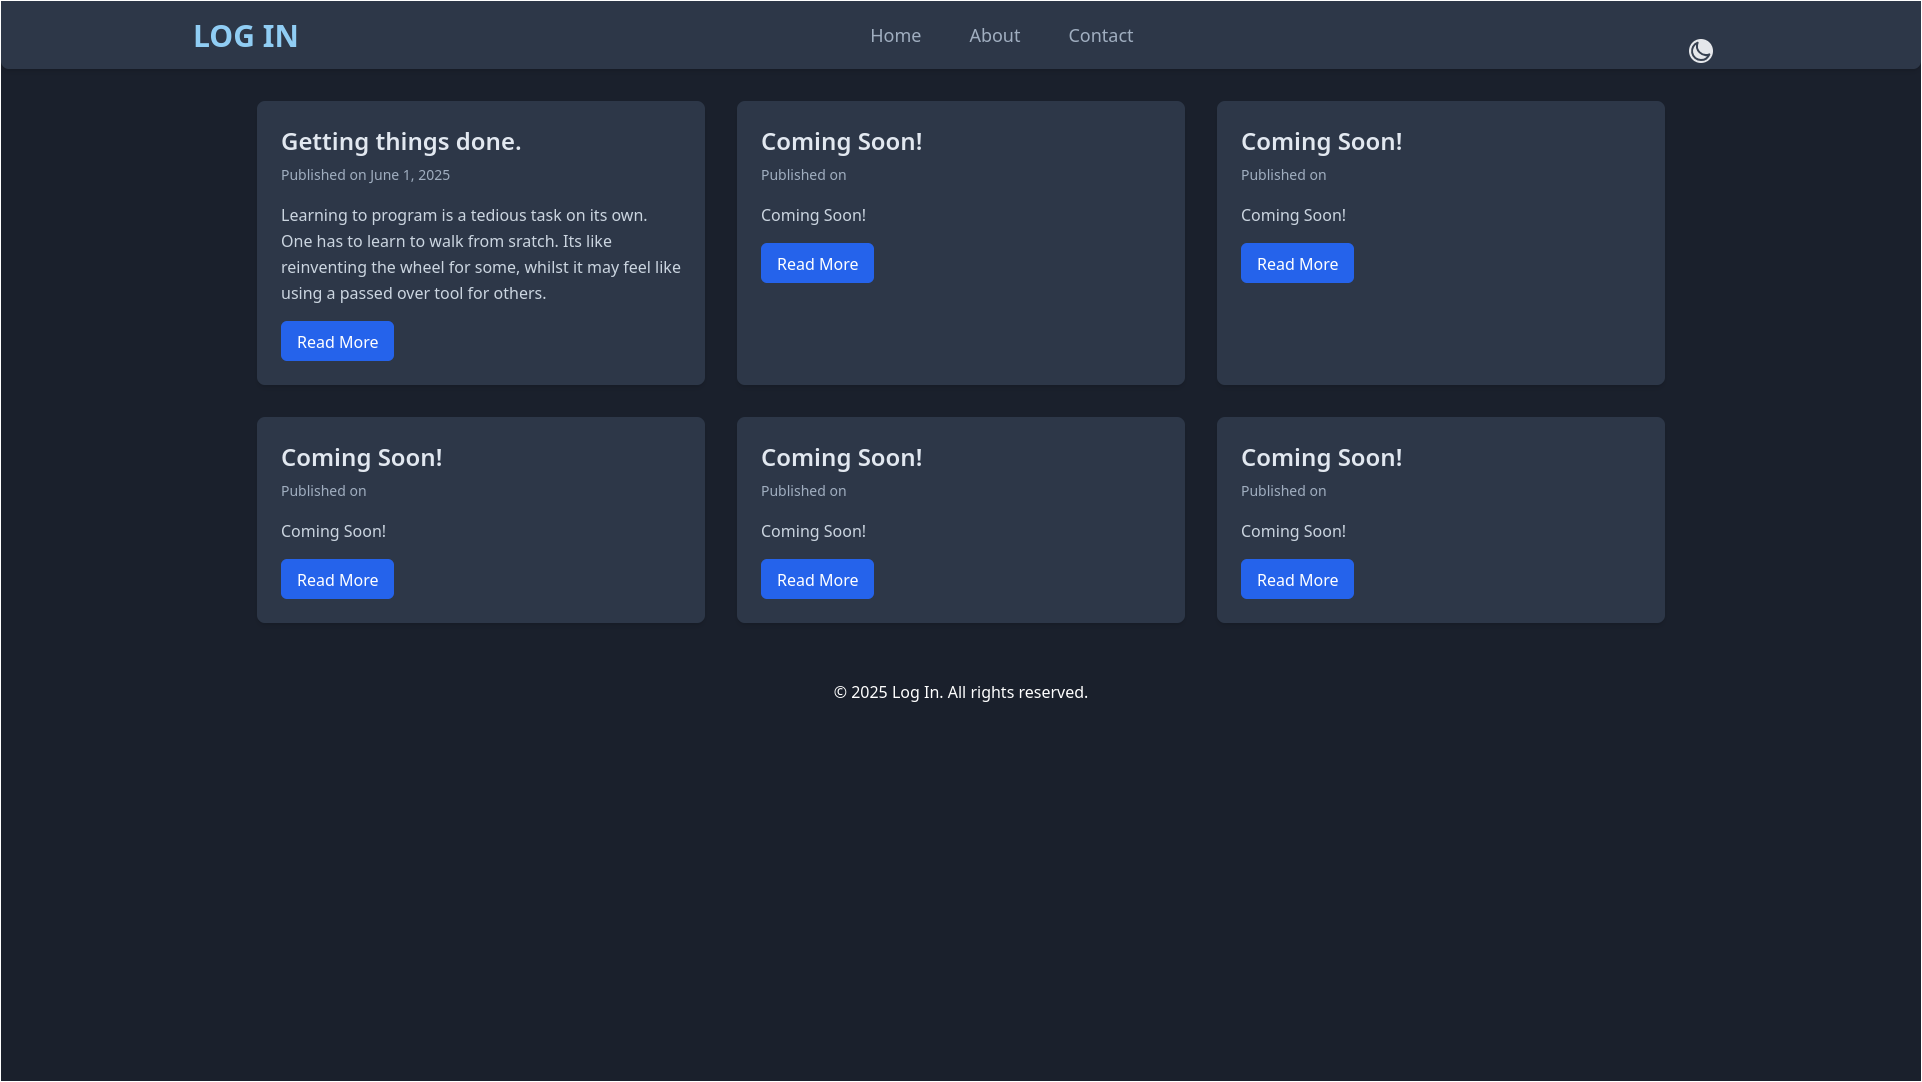Image resolution: width=1922 pixels, height=1082 pixels.
Task: Click the bottom middle Coming Soon title
Action: (841, 458)
